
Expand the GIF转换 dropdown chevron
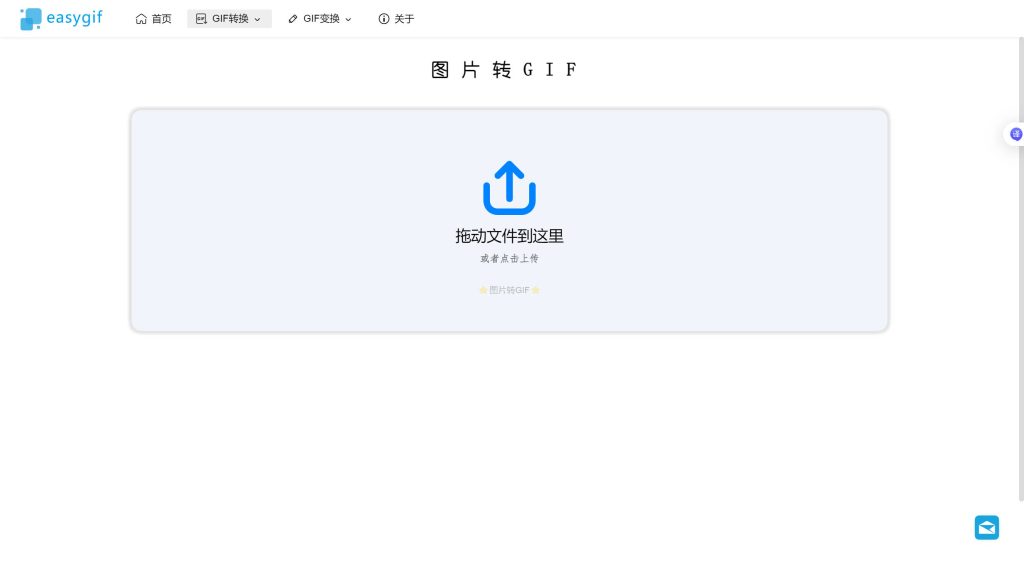pos(257,19)
